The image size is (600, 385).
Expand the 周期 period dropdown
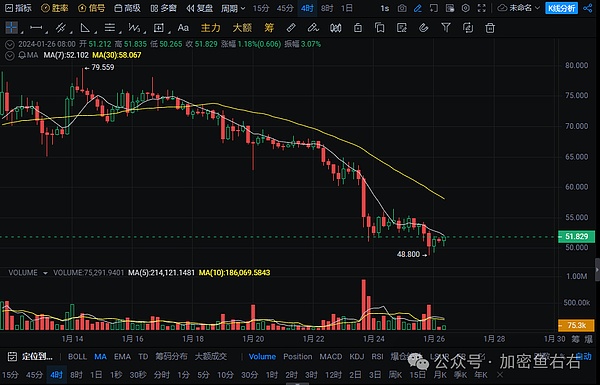tap(233, 8)
